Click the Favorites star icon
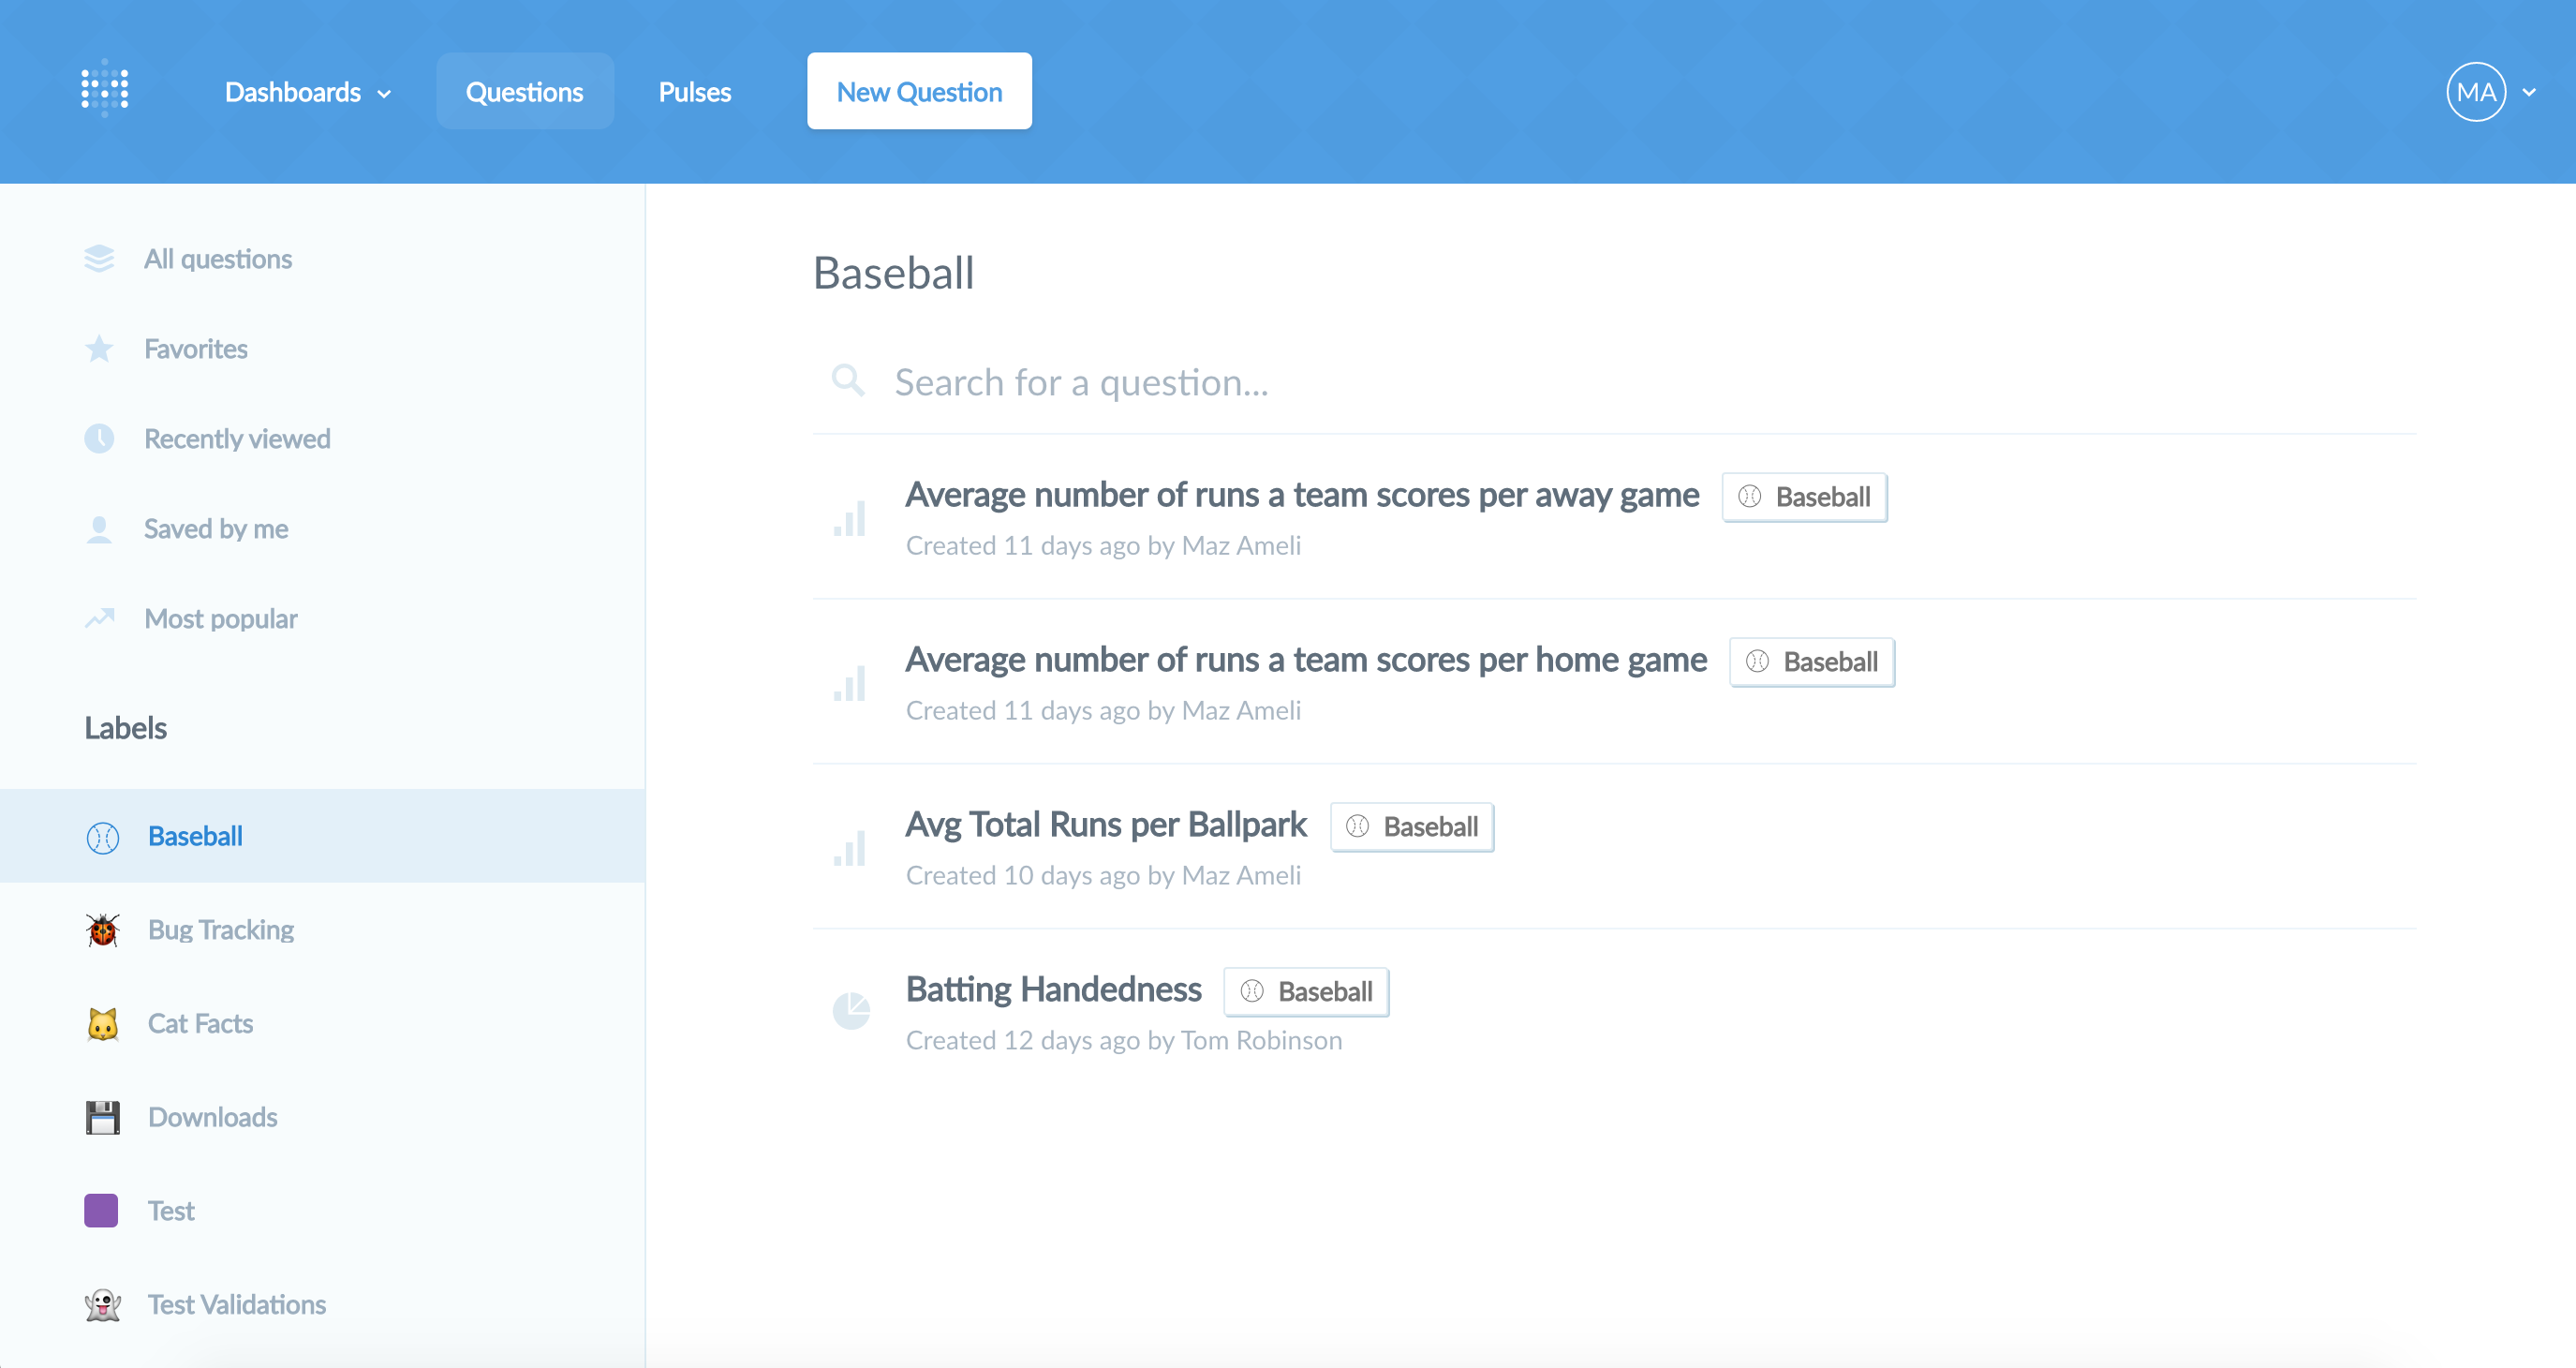The image size is (2576, 1368). click(x=99, y=349)
